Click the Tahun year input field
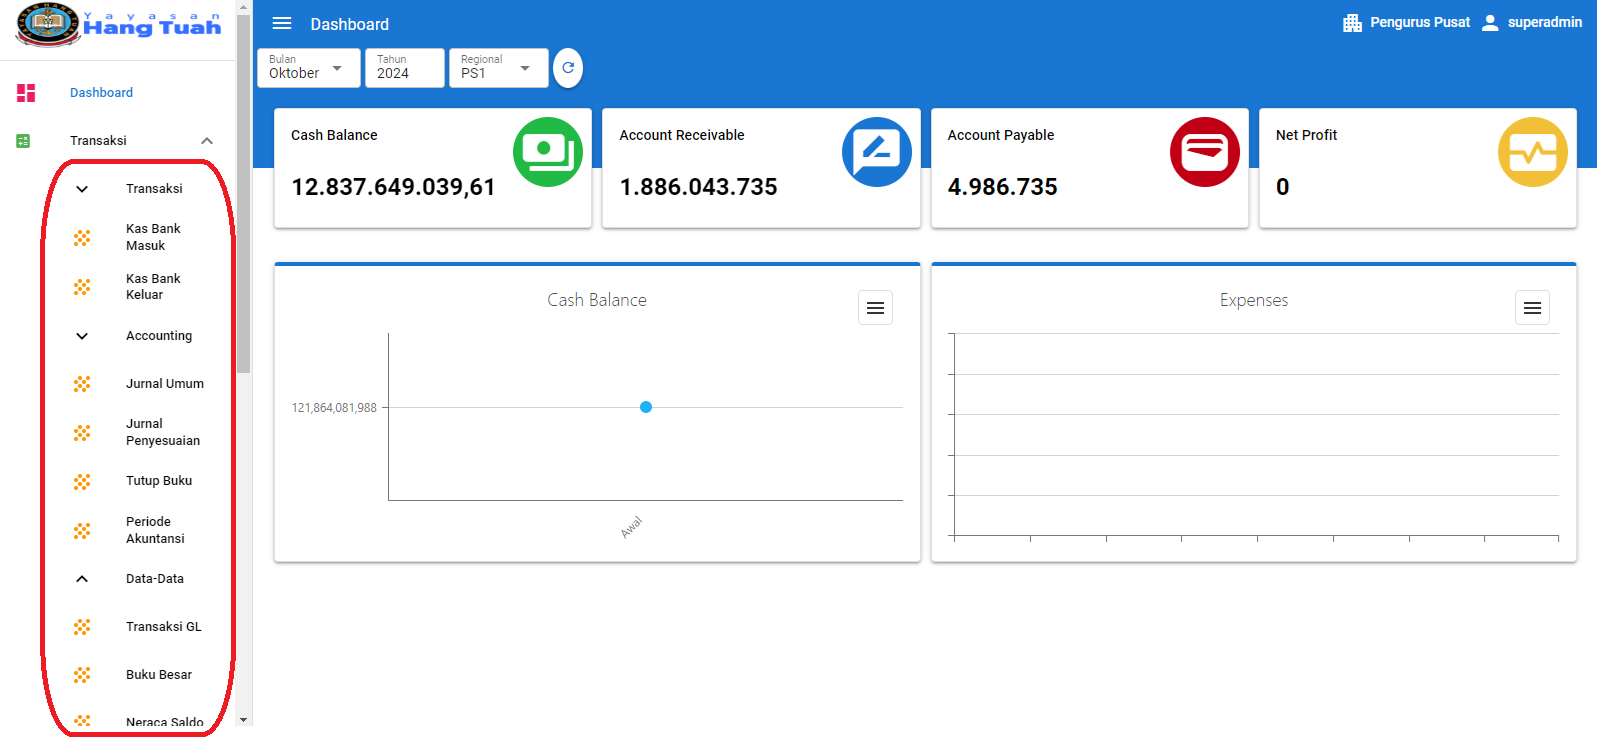 (404, 68)
